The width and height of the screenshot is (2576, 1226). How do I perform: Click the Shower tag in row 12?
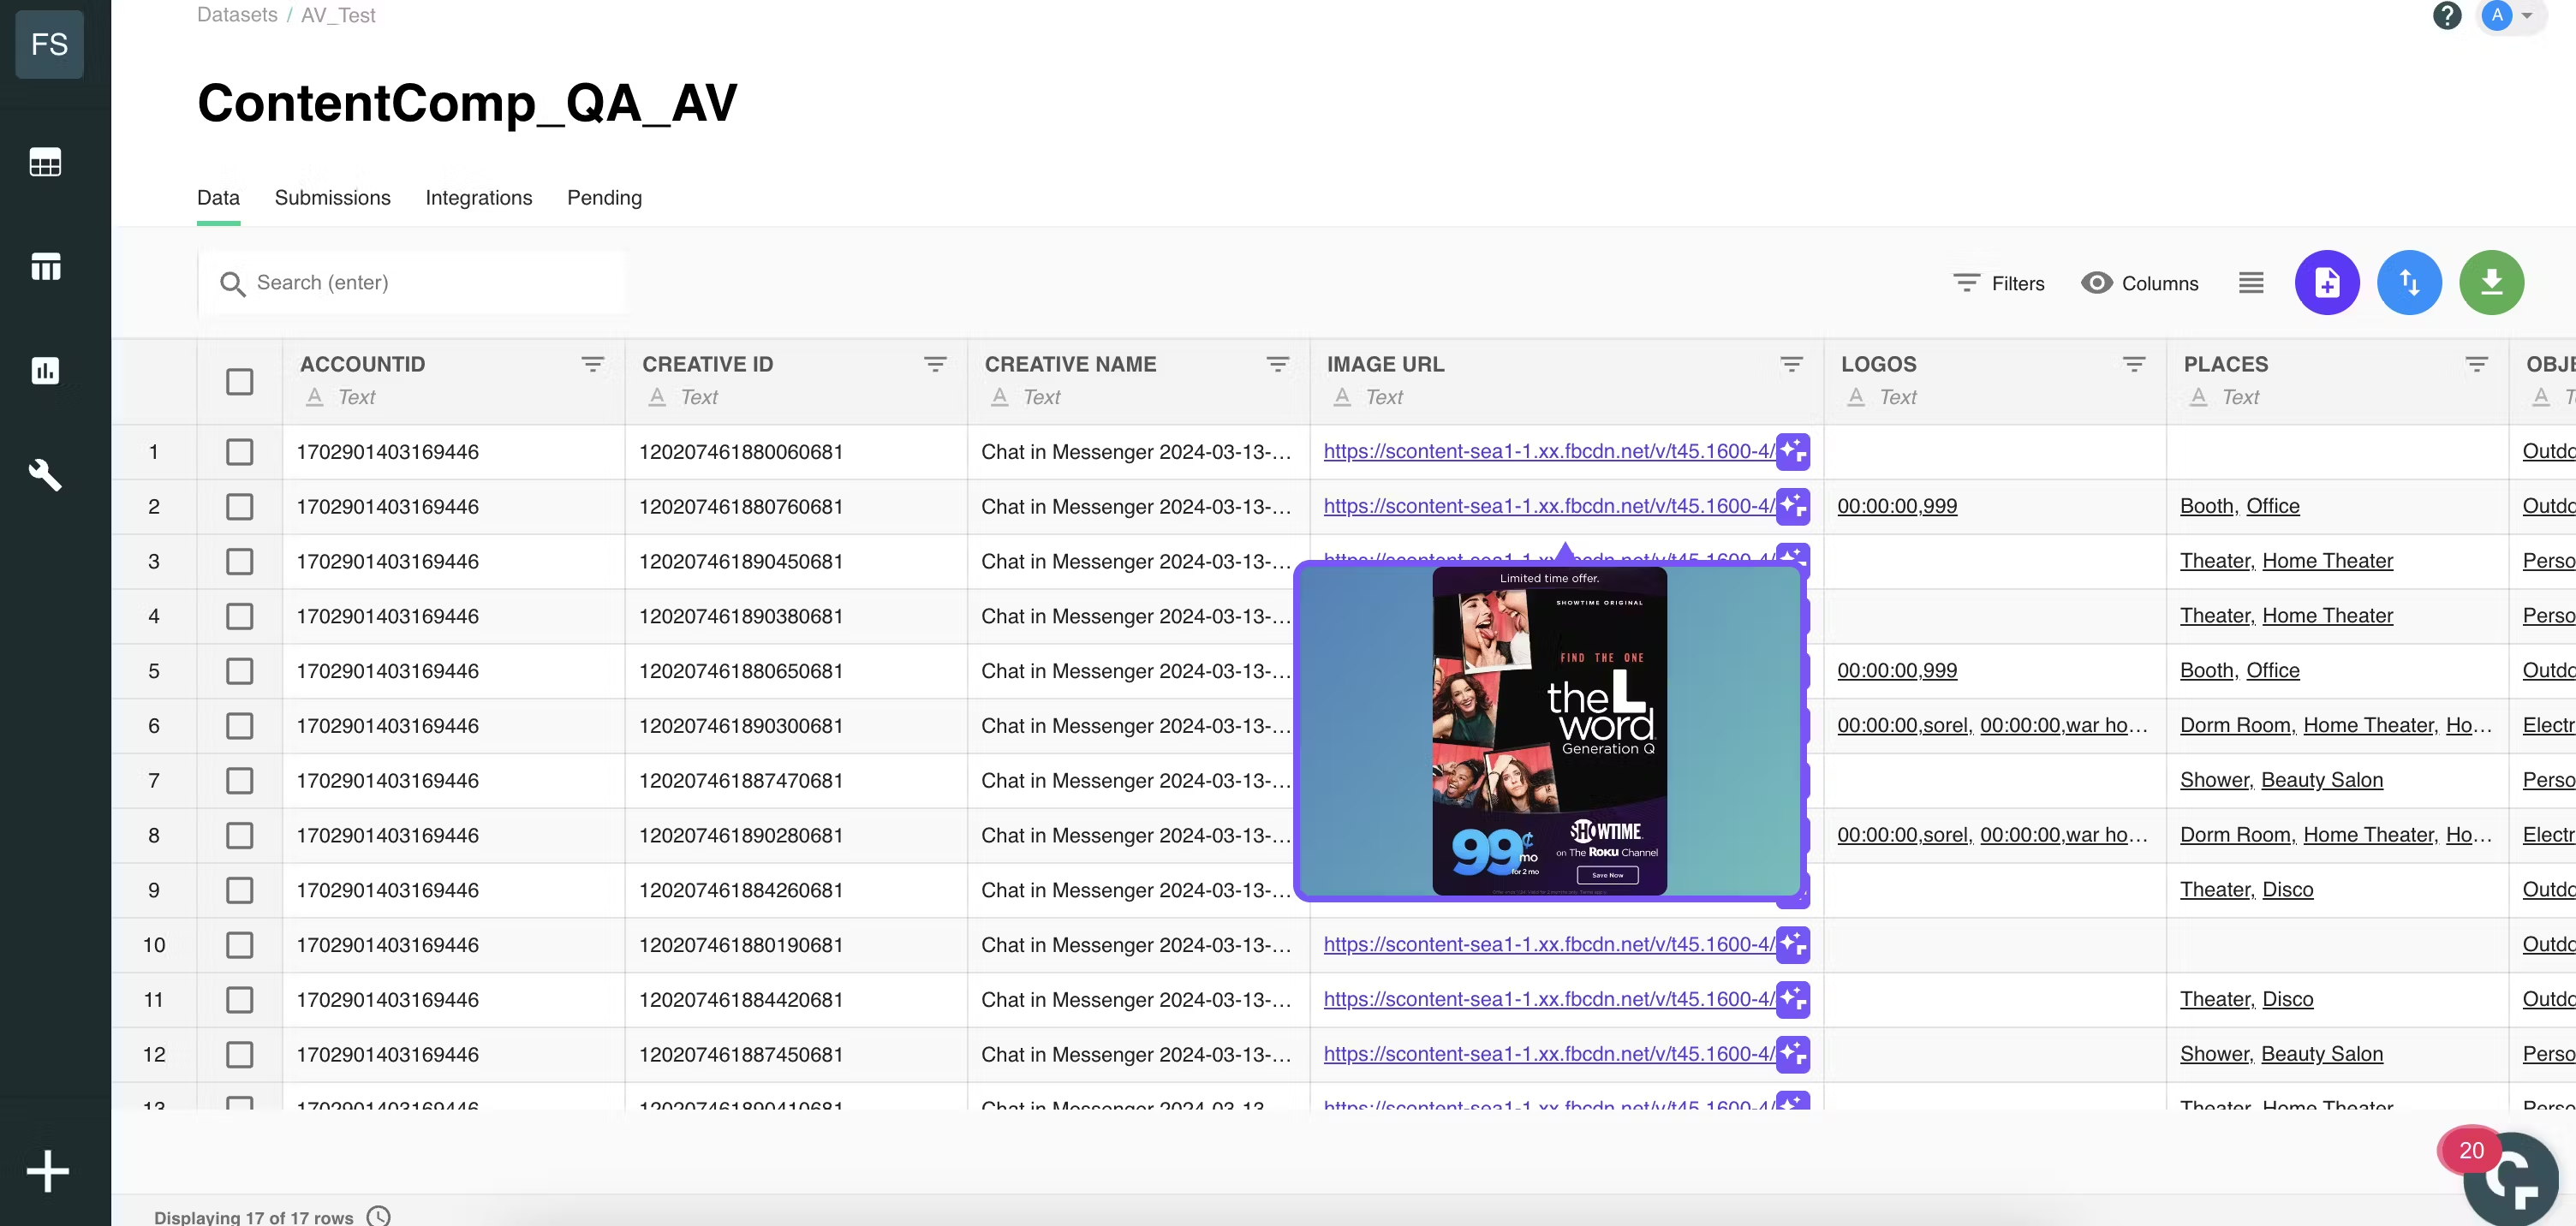(2215, 1054)
